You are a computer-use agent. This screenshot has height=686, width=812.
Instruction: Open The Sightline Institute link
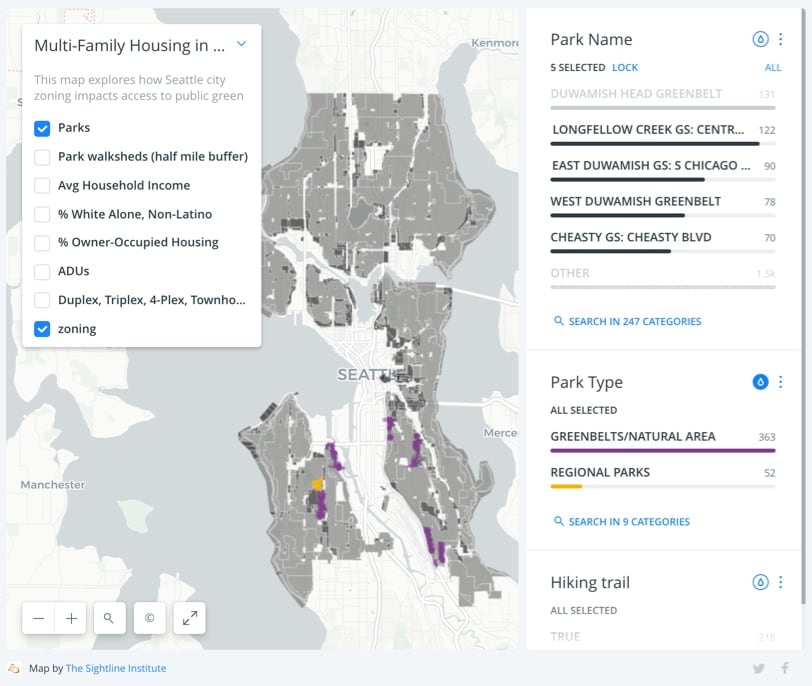tap(116, 668)
